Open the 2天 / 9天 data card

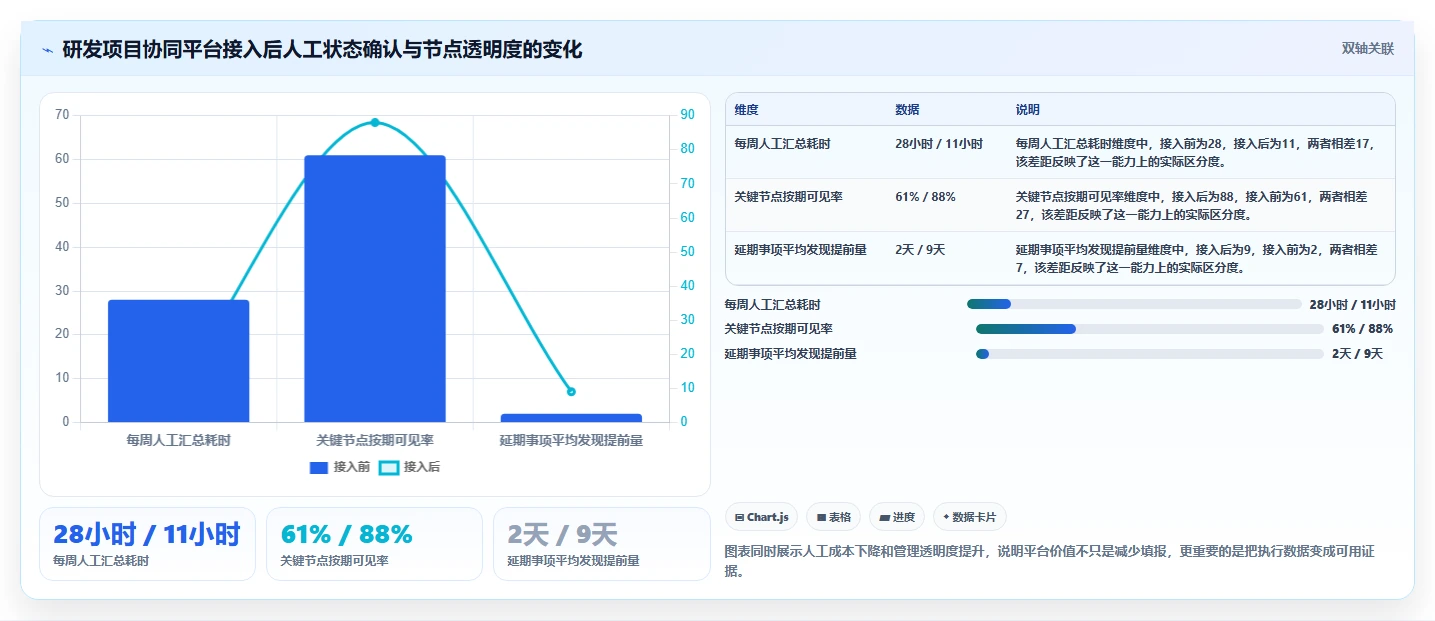coord(601,544)
